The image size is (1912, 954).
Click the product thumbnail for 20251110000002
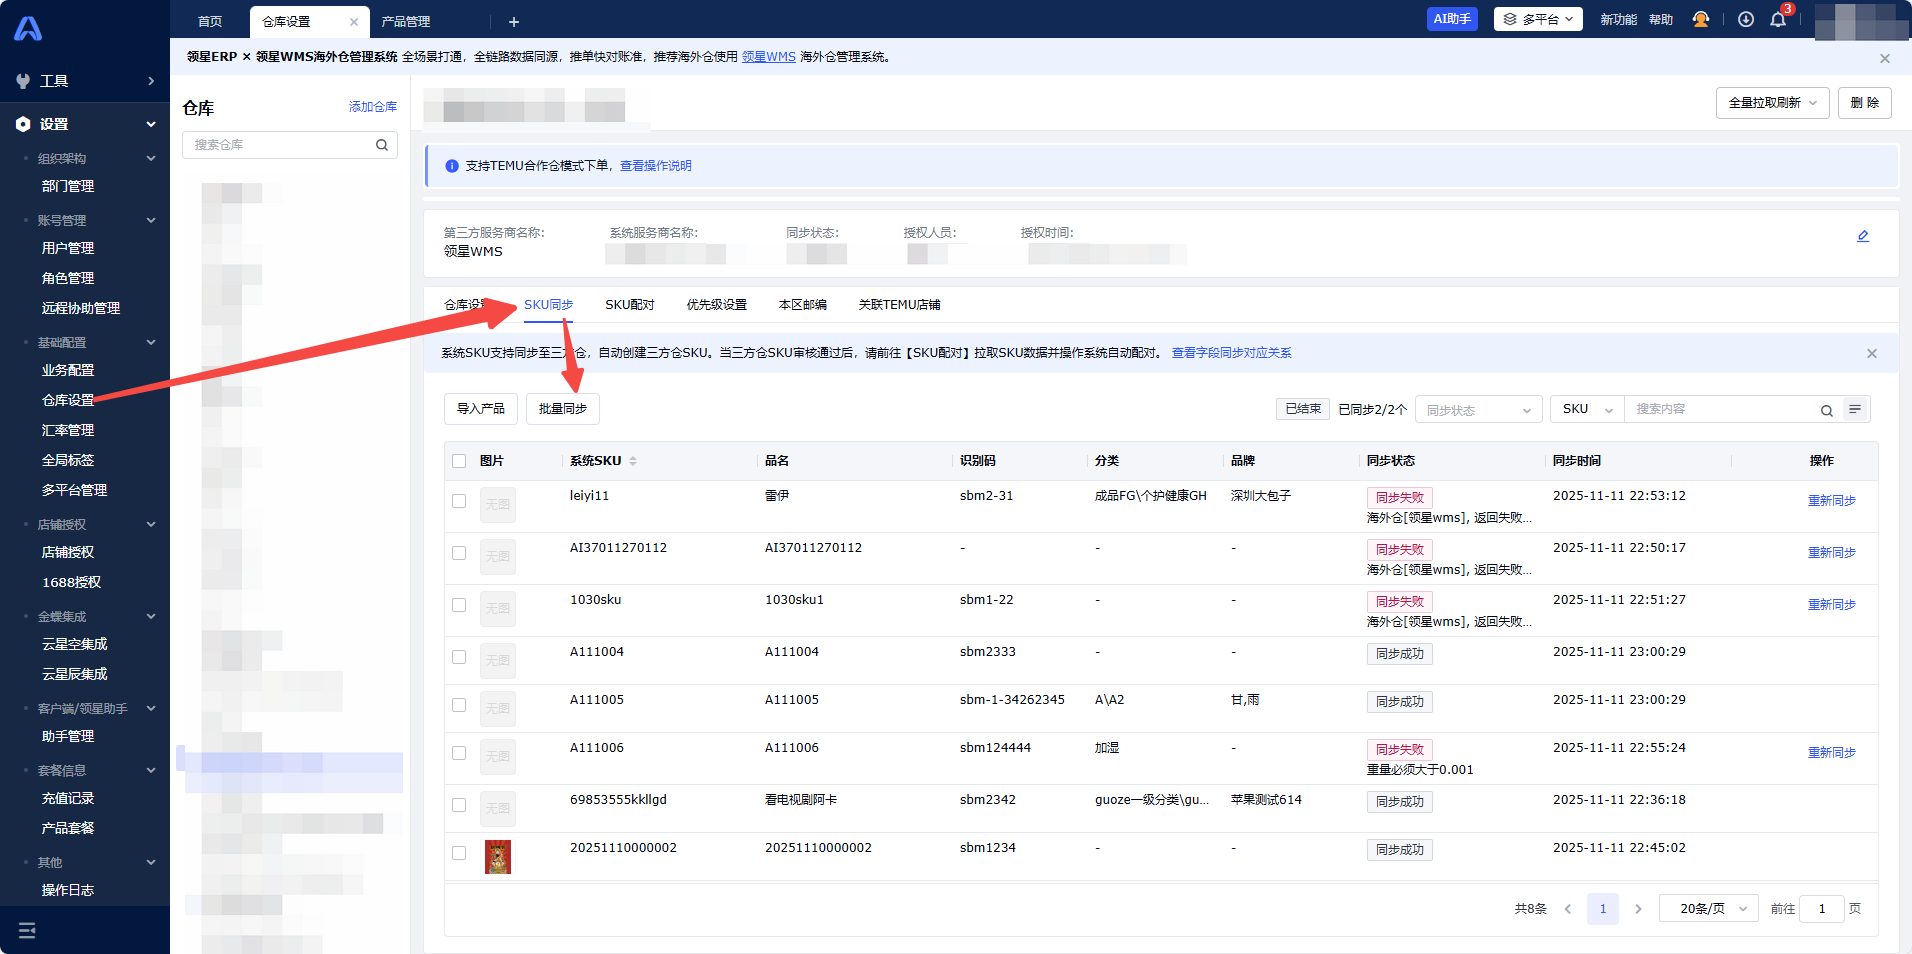498,857
